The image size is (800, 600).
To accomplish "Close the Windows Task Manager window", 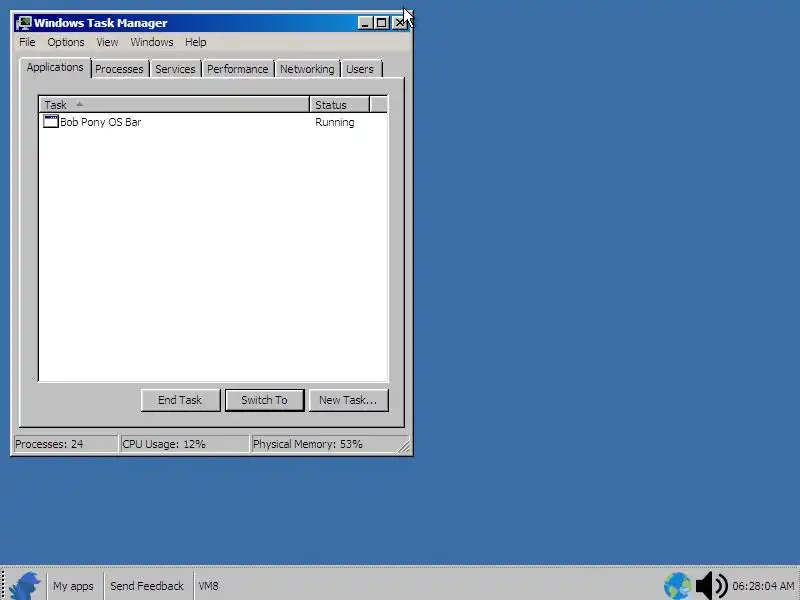I will [399, 23].
